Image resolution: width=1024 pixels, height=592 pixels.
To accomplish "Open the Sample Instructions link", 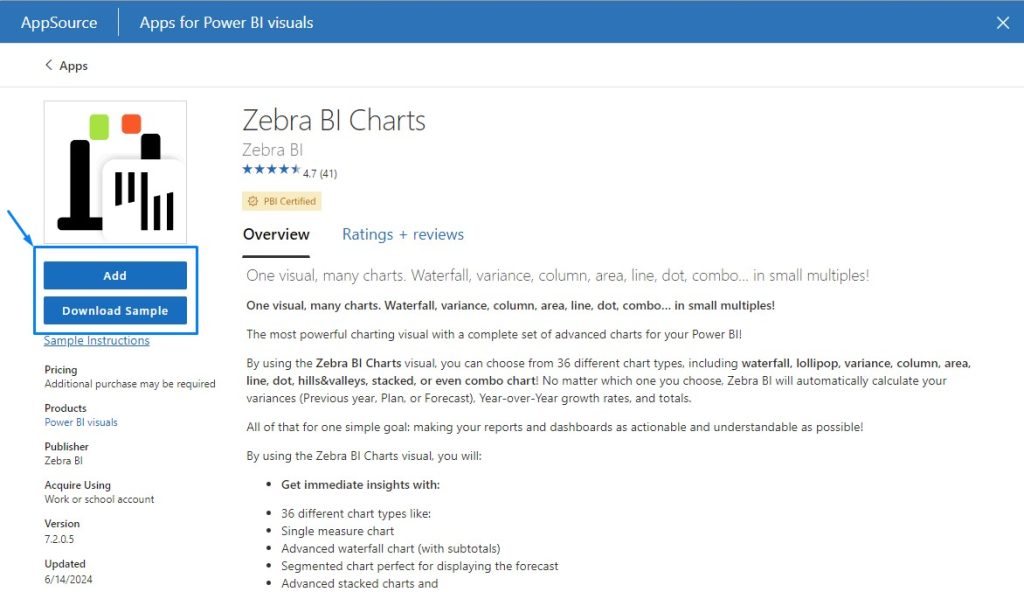I will (x=96, y=340).
